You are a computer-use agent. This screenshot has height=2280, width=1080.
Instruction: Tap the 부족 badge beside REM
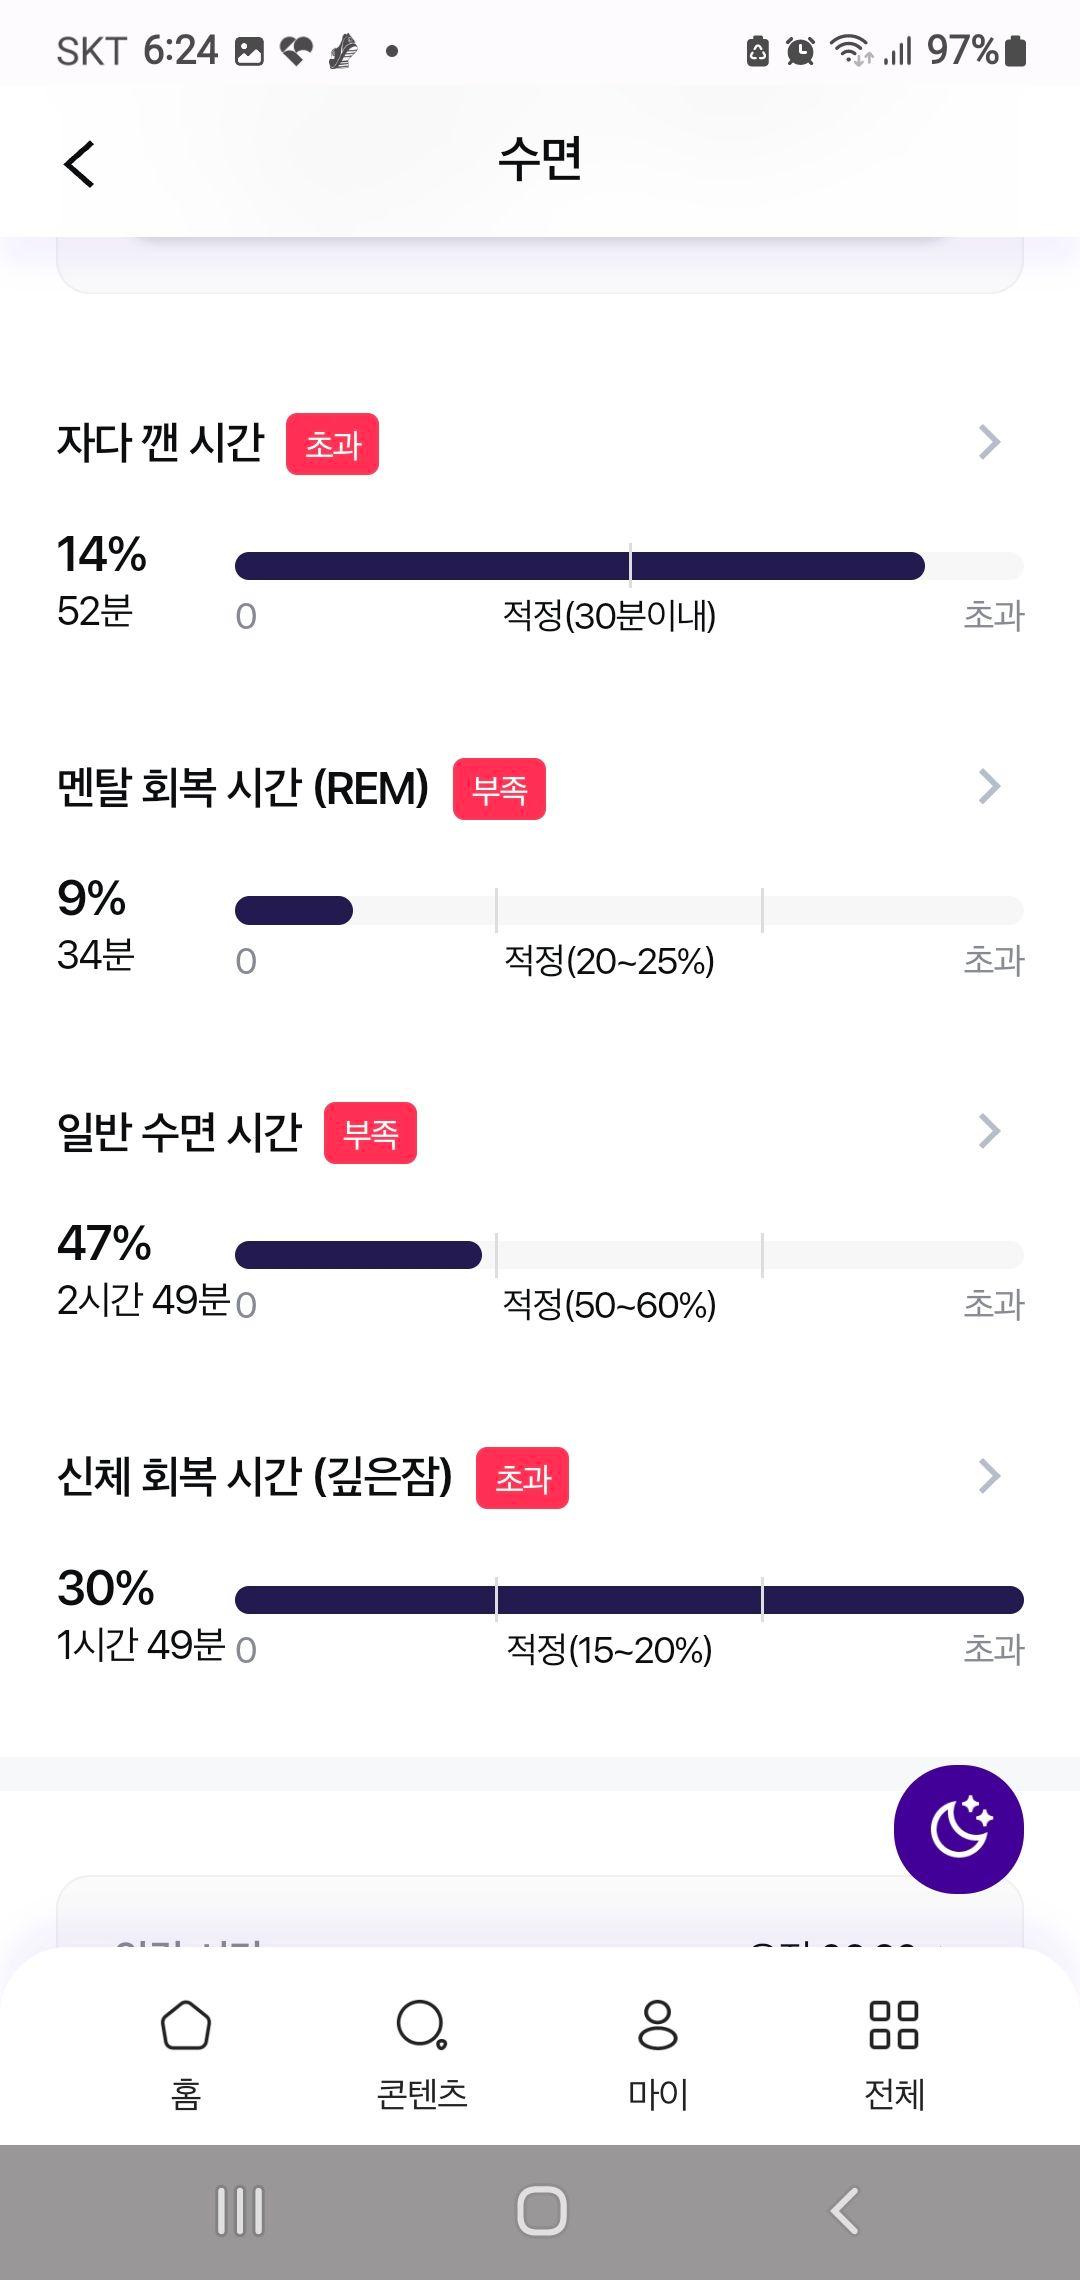pyautogui.click(x=499, y=789)
